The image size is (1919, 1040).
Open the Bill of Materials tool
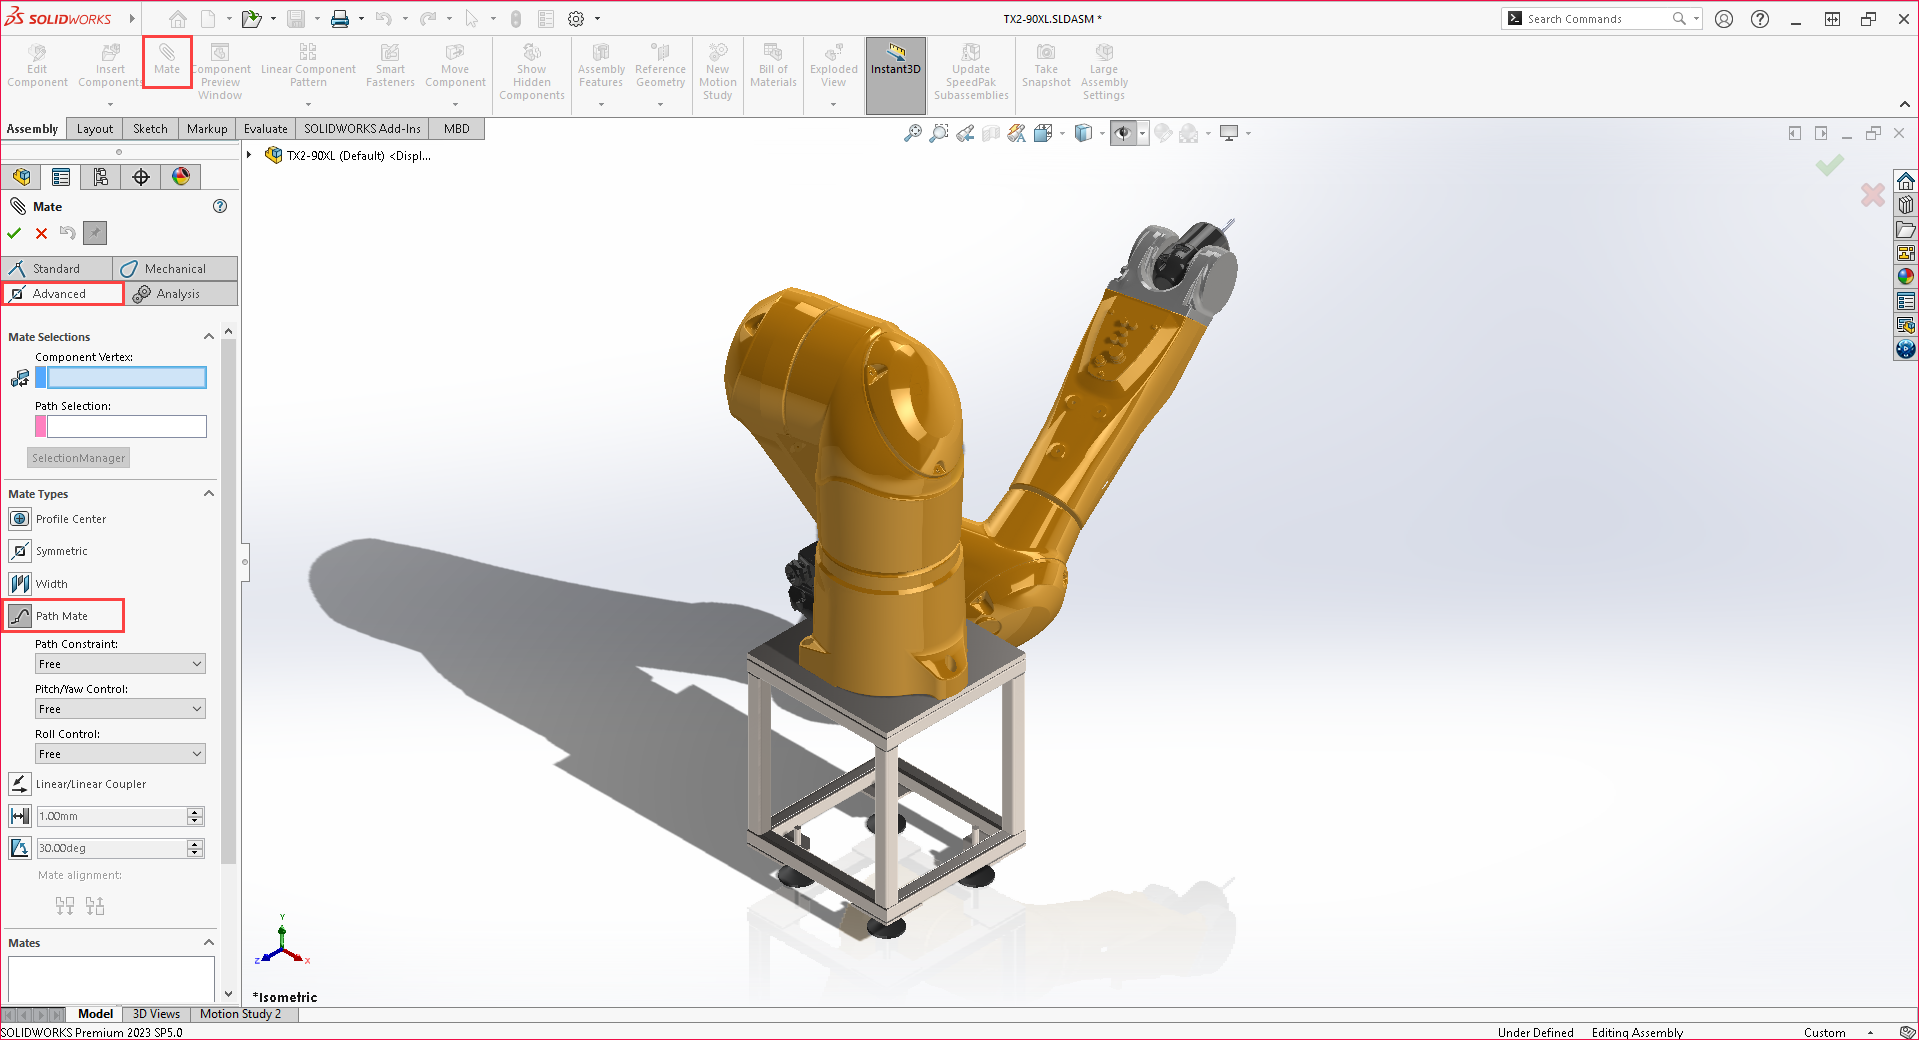(772, 70)
